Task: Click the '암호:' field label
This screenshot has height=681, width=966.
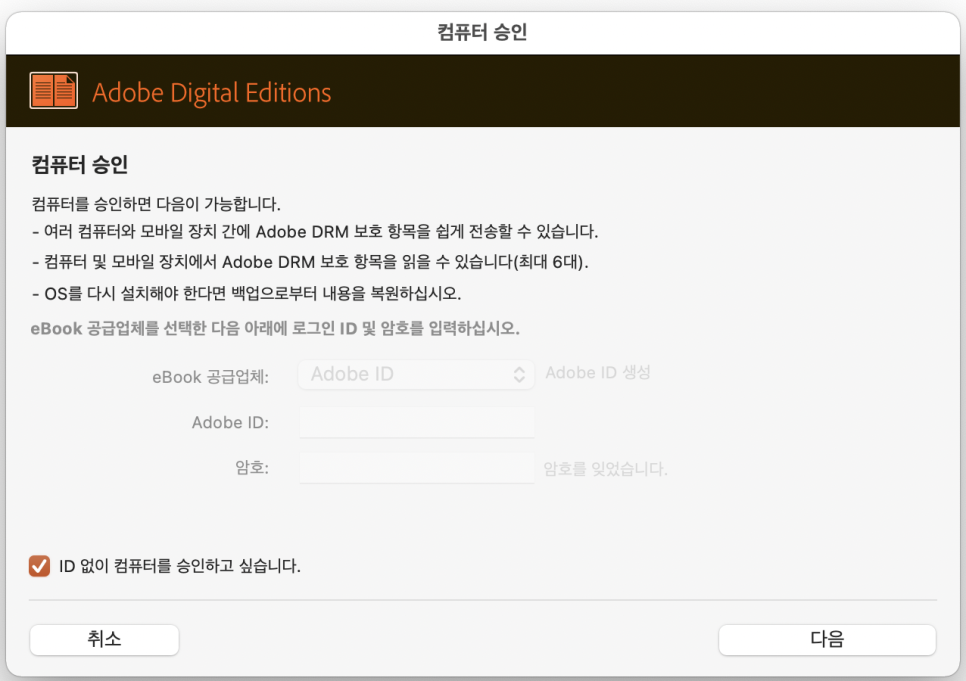Action: point(252,468)
